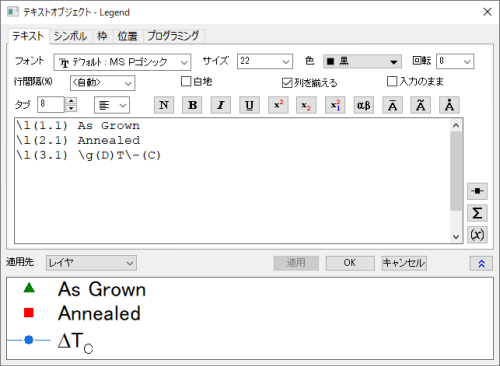500x366 pixels.
Task: Click the Apply button
Action: coord(296,263)
